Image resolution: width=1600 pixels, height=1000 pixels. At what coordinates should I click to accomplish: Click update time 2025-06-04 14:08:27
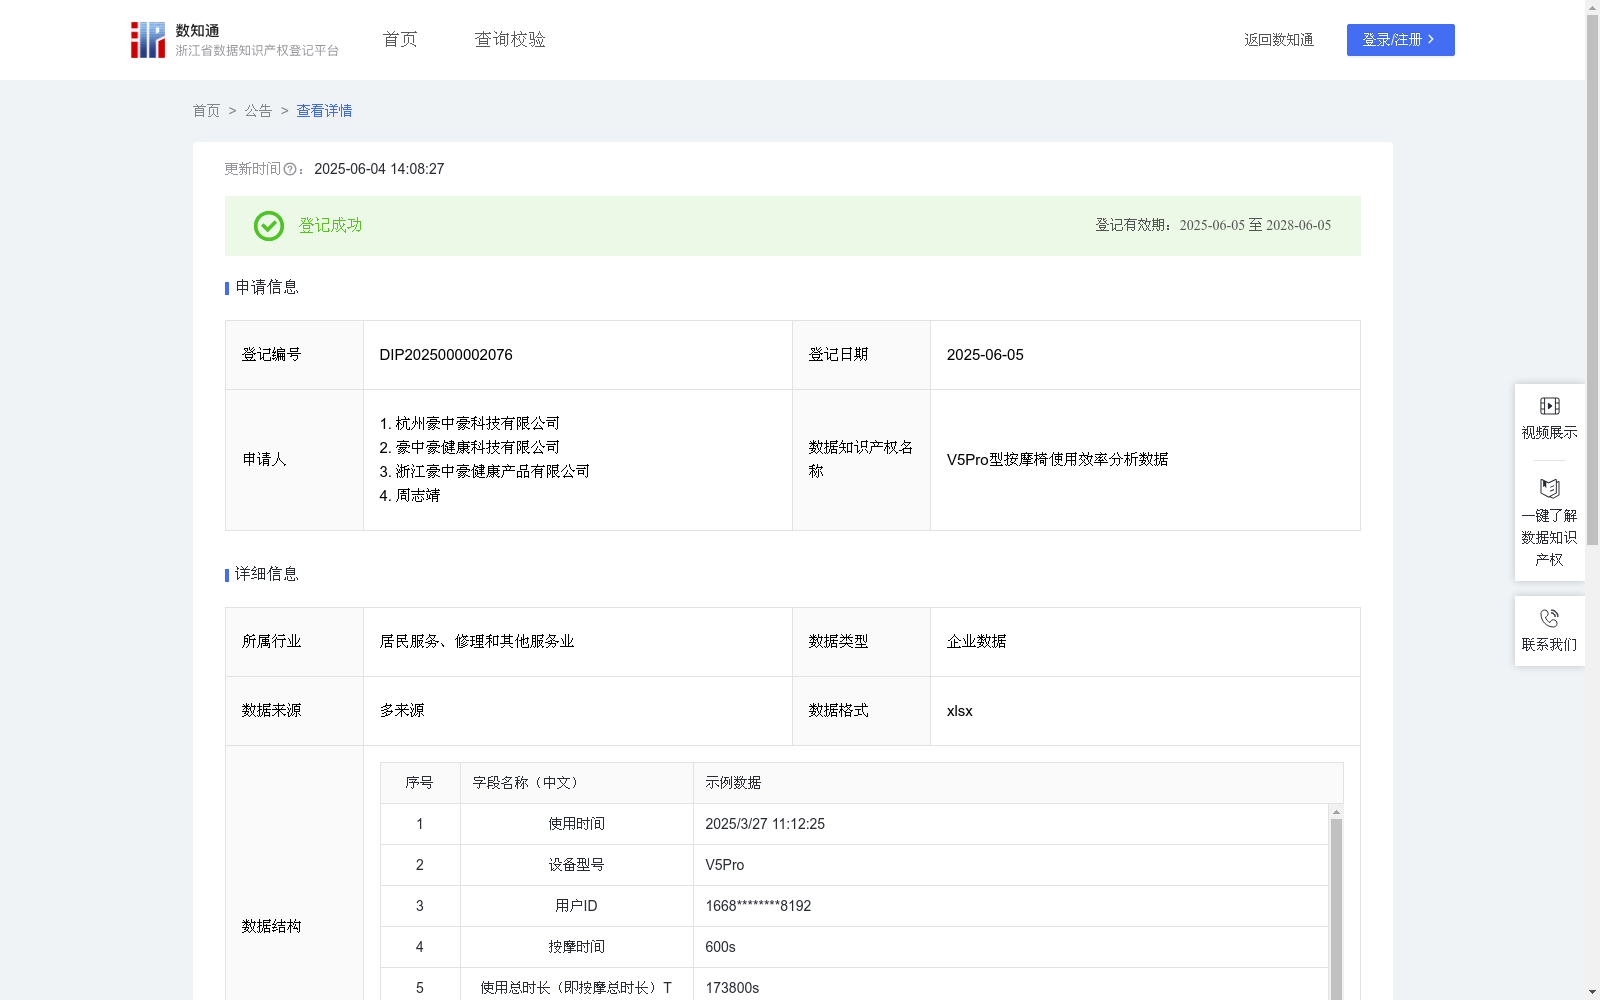(x=379, y=169)
